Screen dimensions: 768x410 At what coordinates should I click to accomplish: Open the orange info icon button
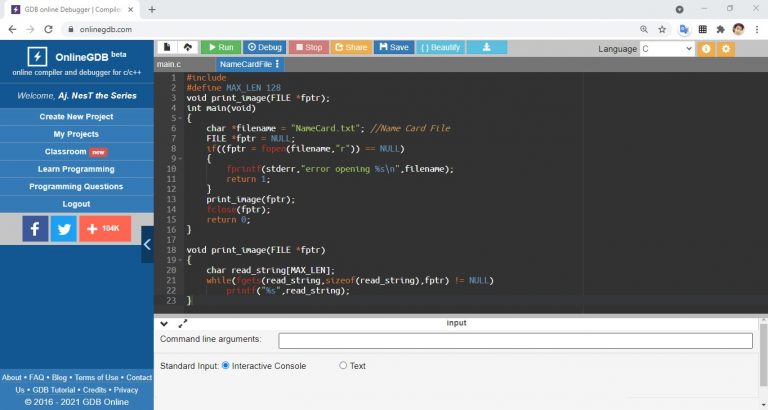click(706, 48)
